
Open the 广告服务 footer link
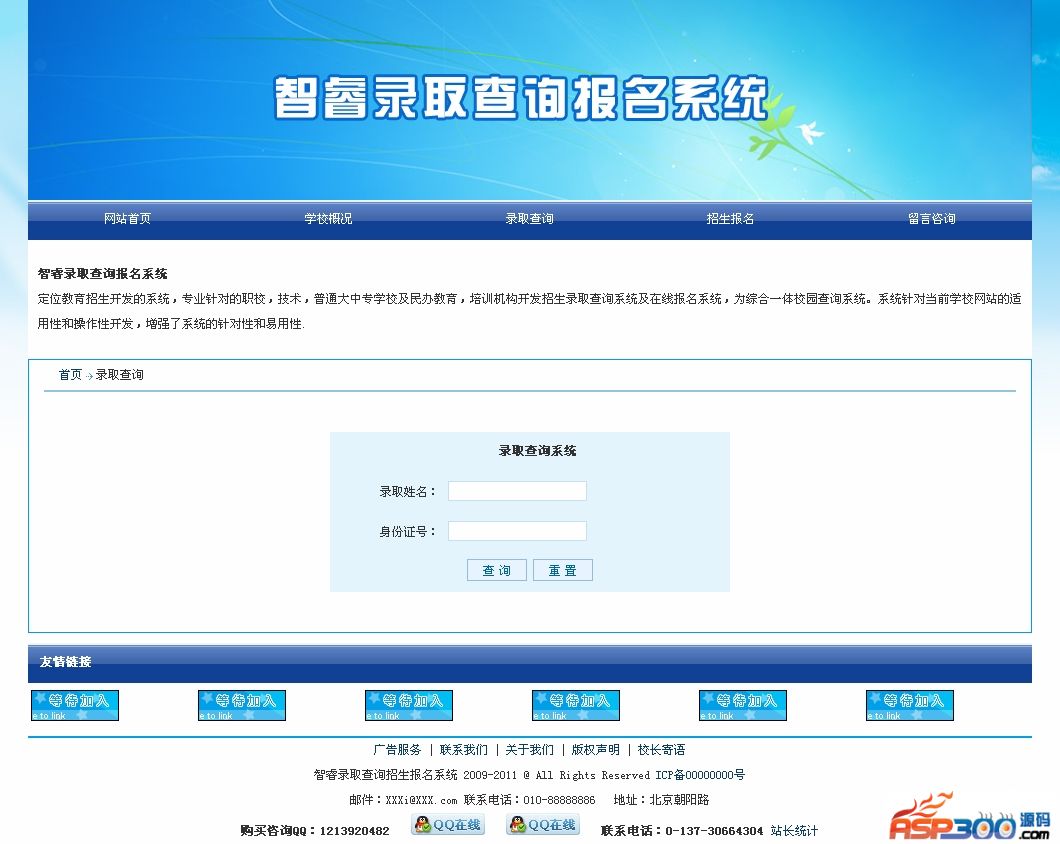tap(398, 749)
